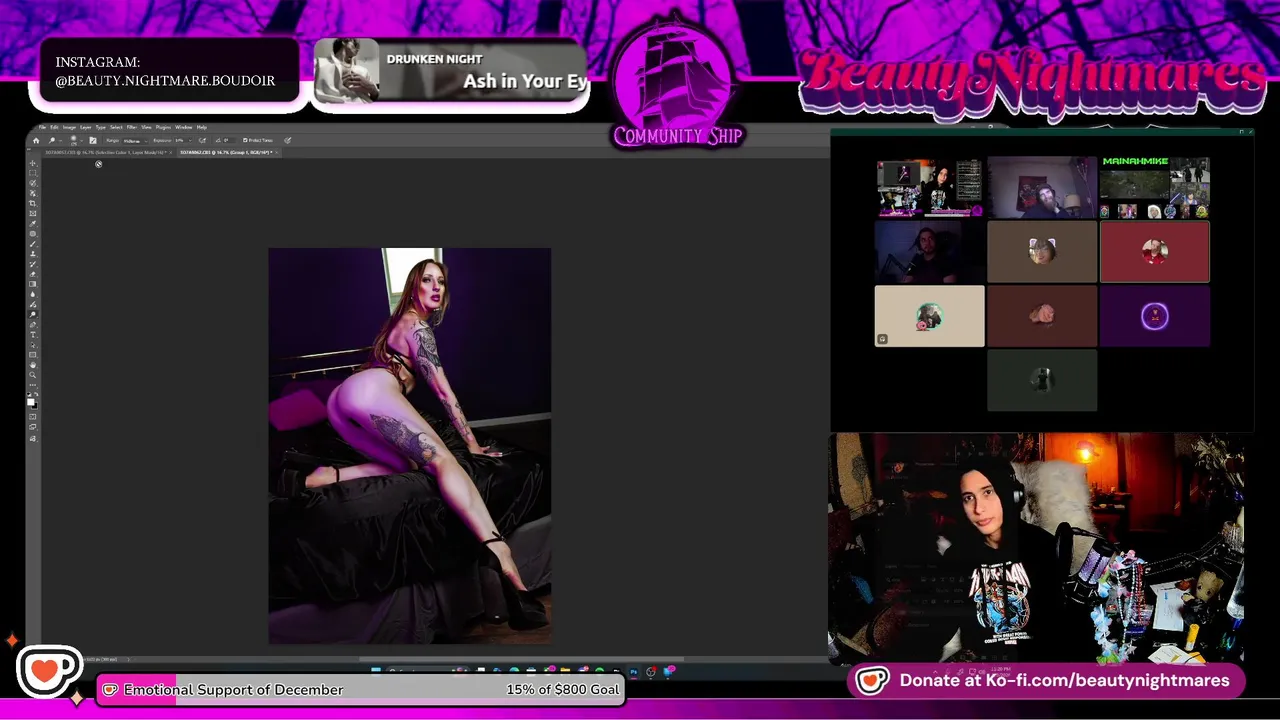
Task: Select the Dodge tool in the toolbar
Action: [x=33, y=314]
